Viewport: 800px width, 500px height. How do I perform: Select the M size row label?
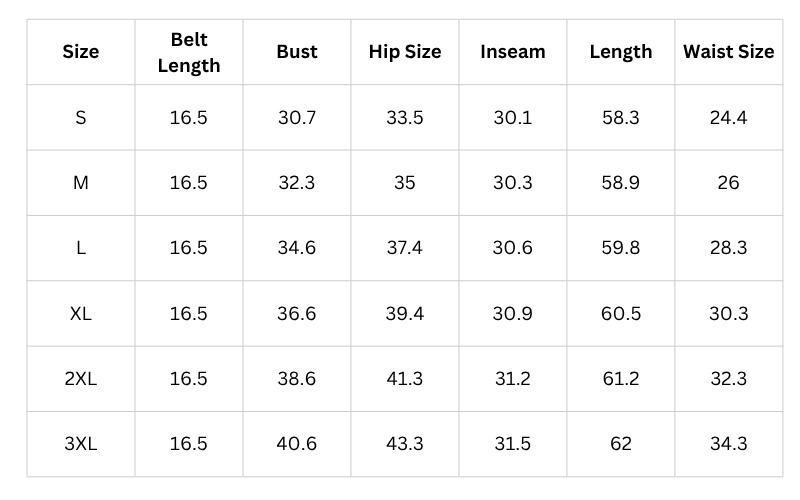point(81,183)
